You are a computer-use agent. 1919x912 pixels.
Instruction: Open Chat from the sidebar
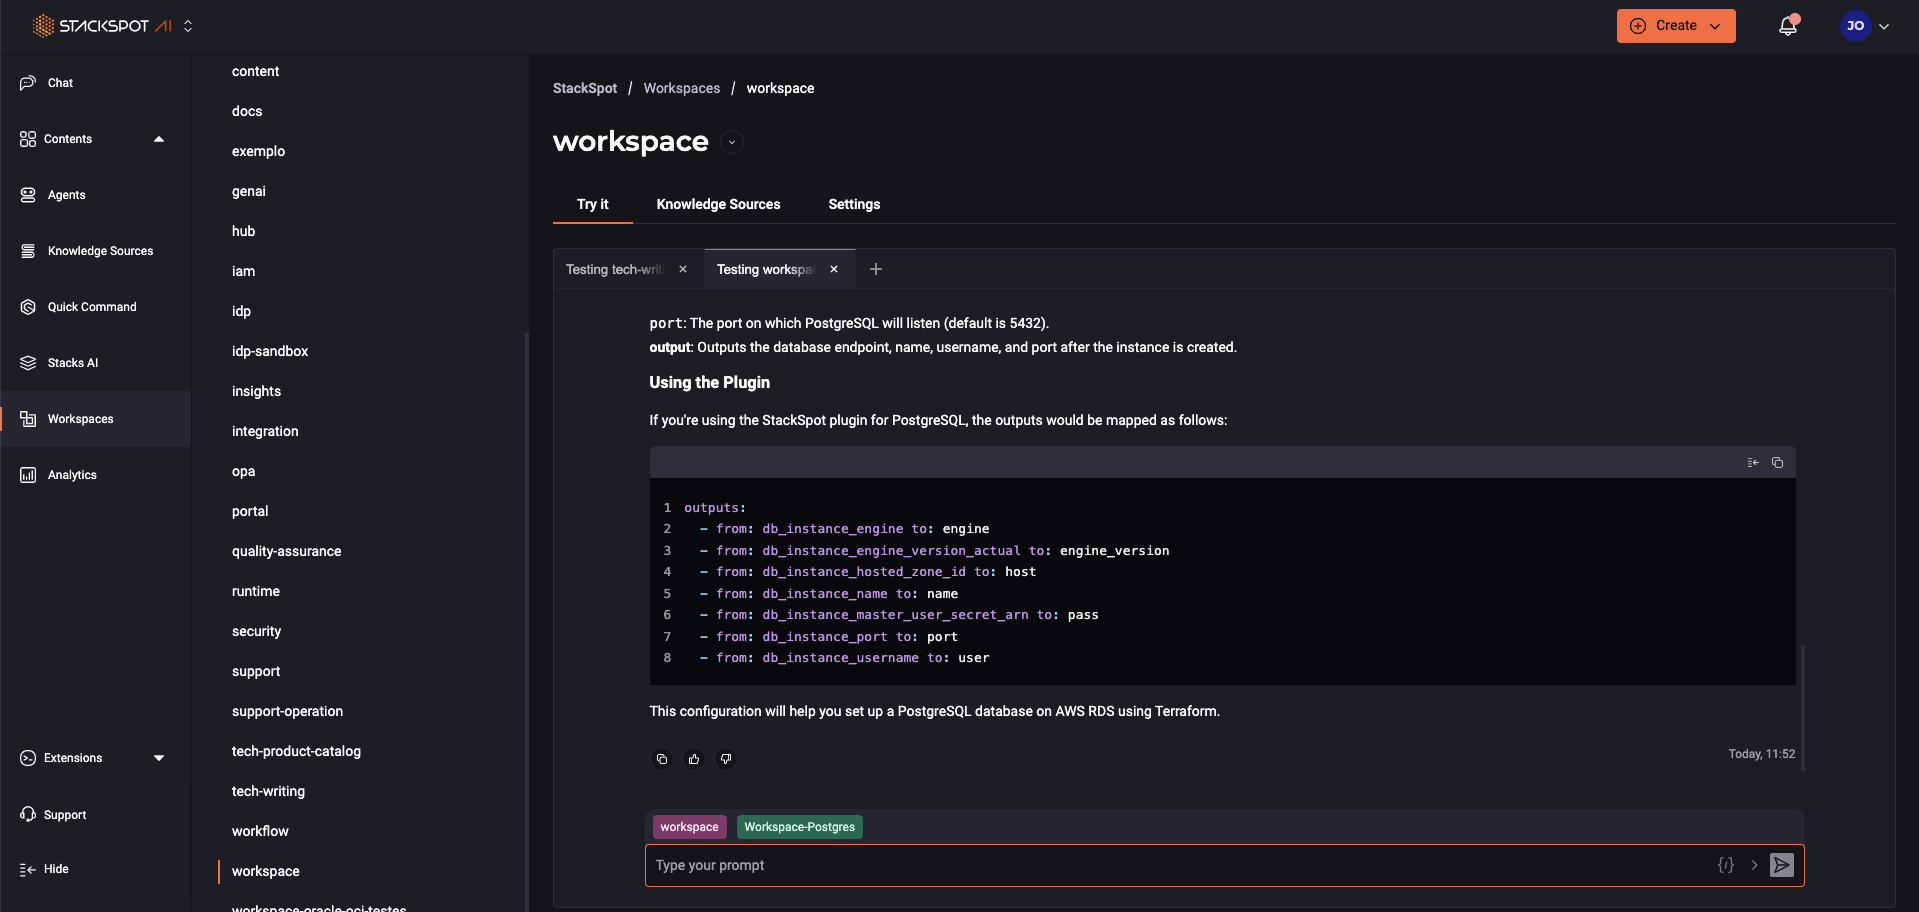tap(60, 83)
